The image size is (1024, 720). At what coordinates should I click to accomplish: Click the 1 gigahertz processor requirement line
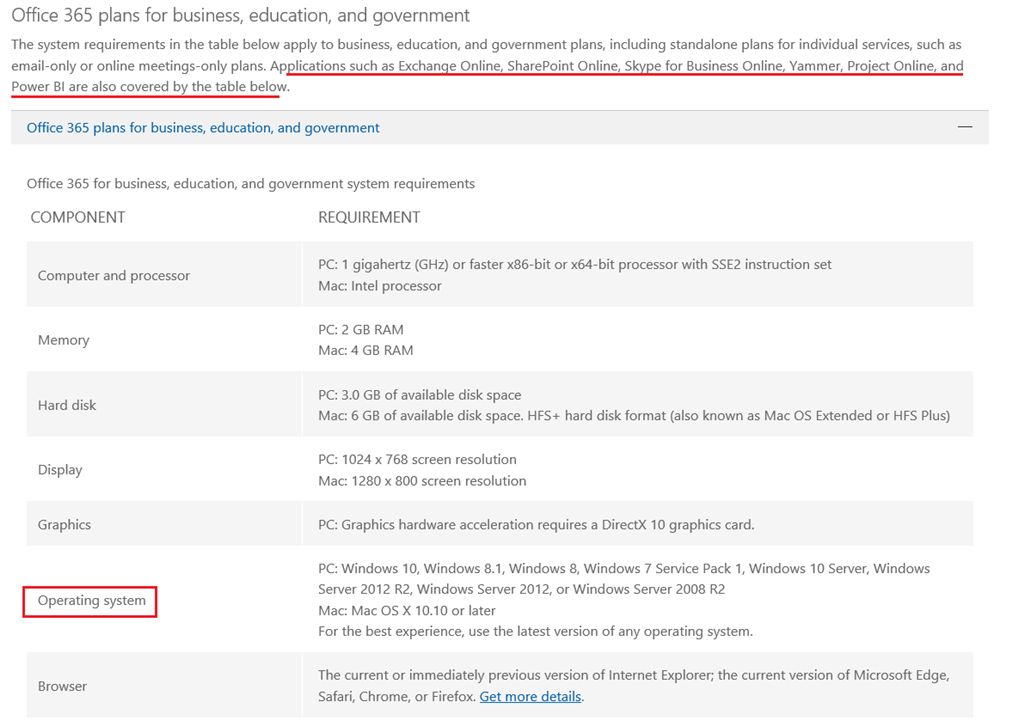pos(575,265)
